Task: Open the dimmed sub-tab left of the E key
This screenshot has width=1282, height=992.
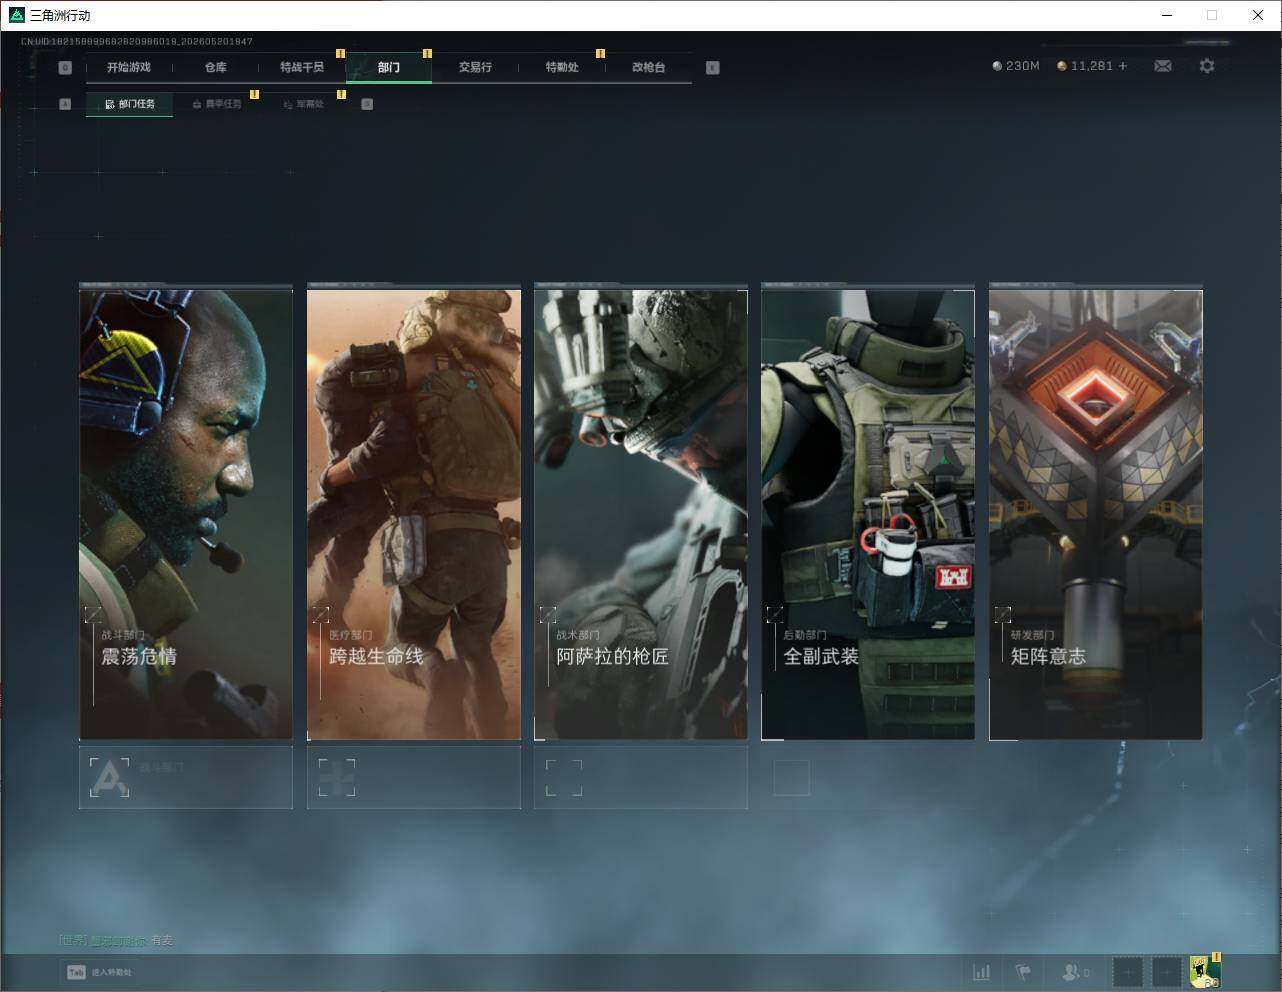Action: point(303,104)
